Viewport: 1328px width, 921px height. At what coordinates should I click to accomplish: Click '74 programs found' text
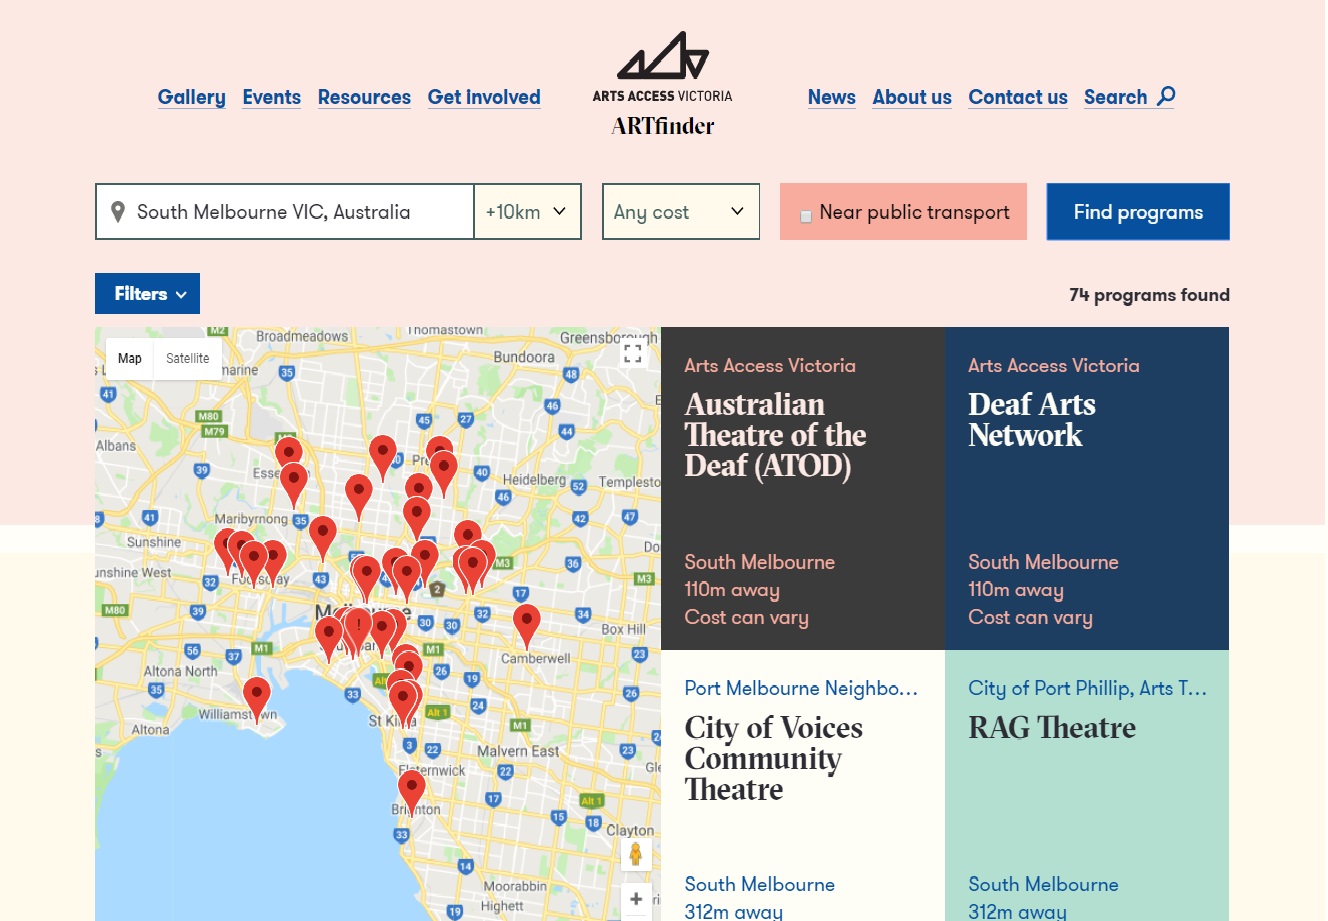point(1149,295)
